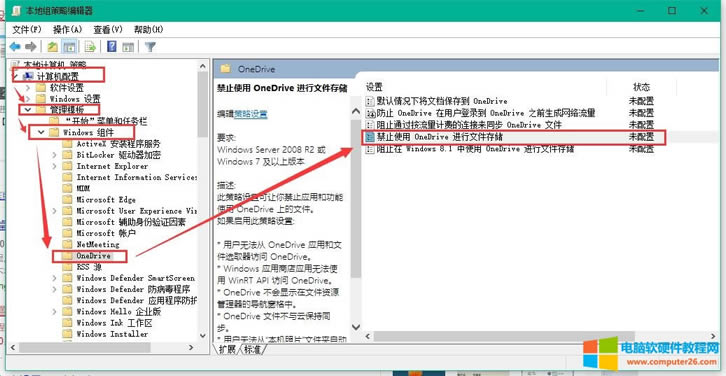Click the folder icon next to Windows 设置

pyautogui.click(x=41, y=98)
